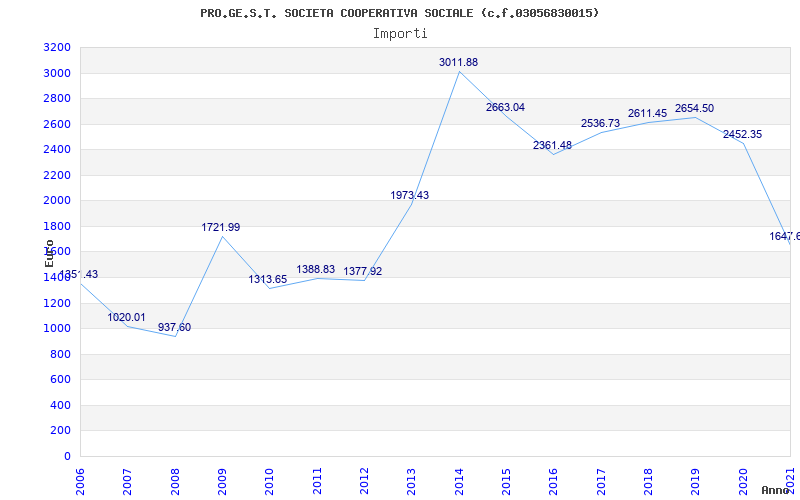Click the 800 y-axis tick label
The width and height of the screenshot is (800, 500).
click(61, 354)
